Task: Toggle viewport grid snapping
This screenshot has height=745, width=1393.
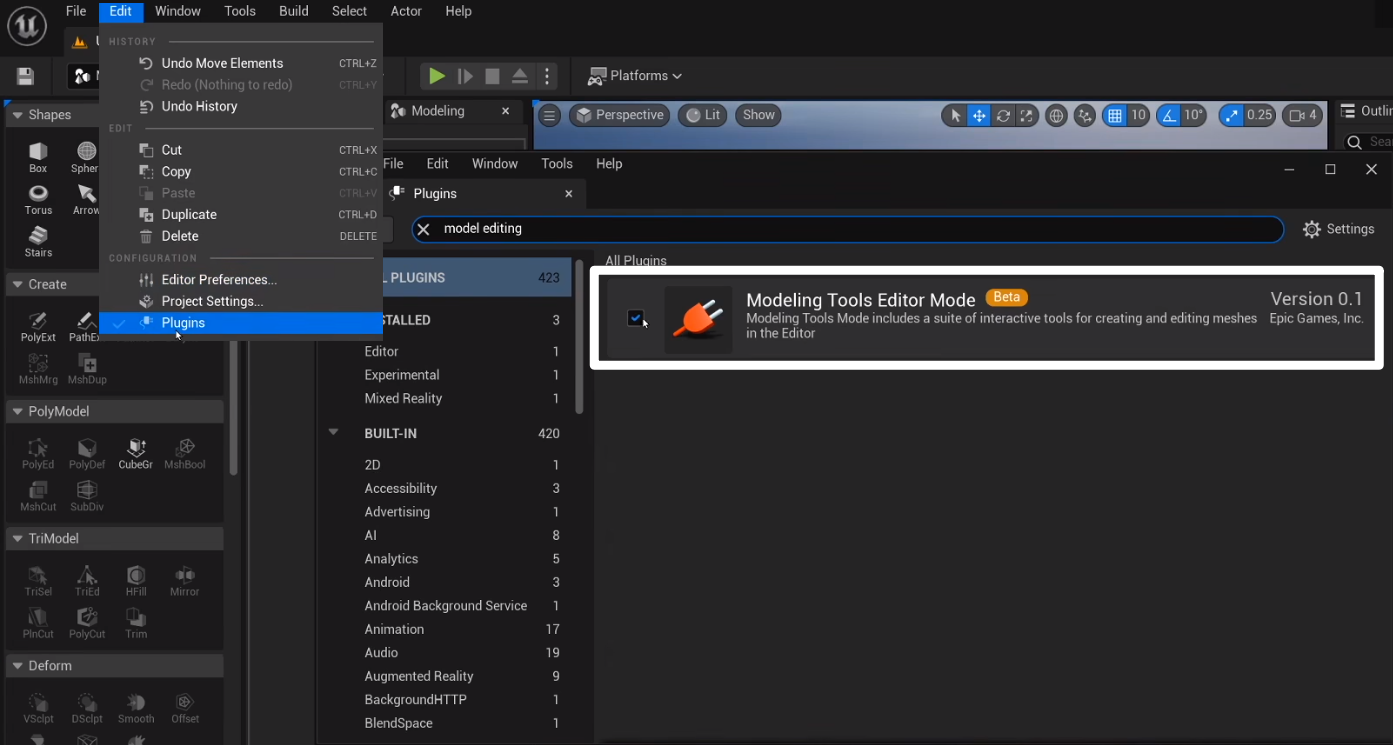Action: pos(1115,116)
